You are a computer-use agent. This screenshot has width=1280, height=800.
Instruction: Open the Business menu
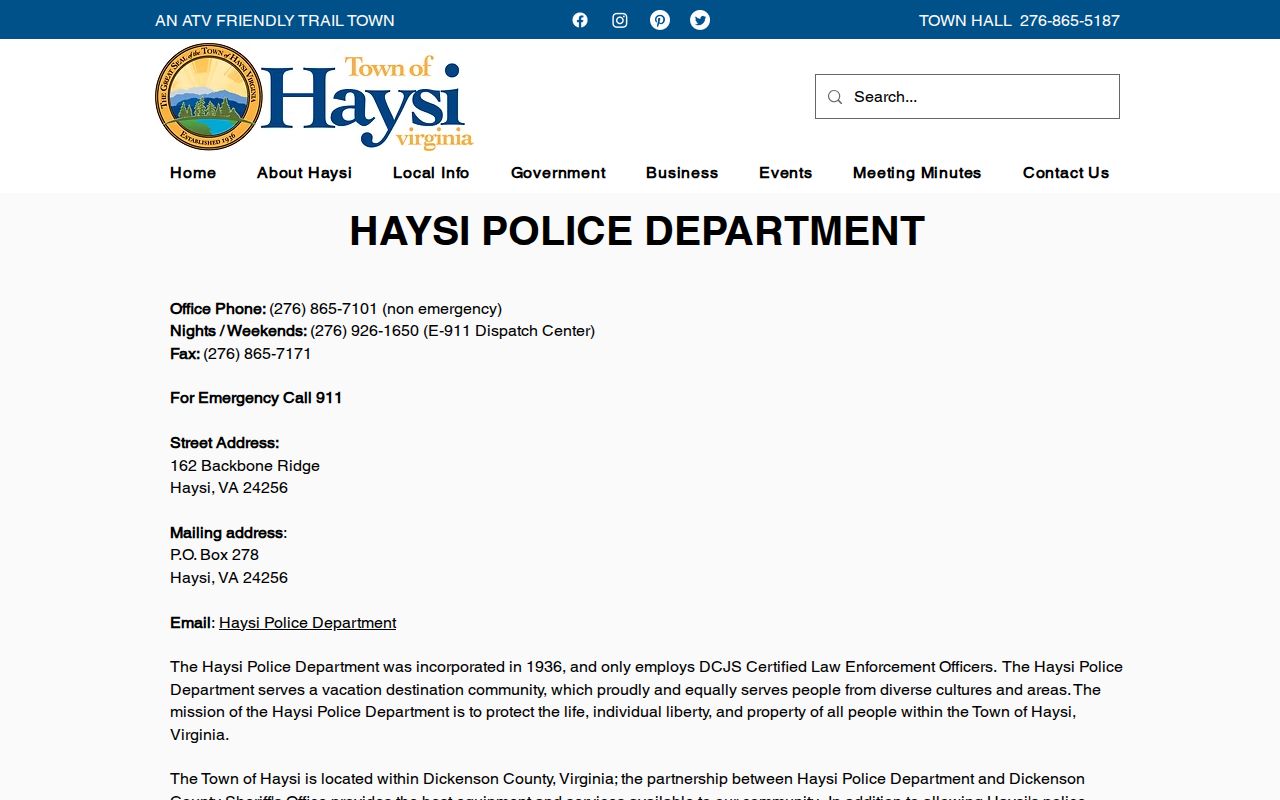[x=682, y=173]
